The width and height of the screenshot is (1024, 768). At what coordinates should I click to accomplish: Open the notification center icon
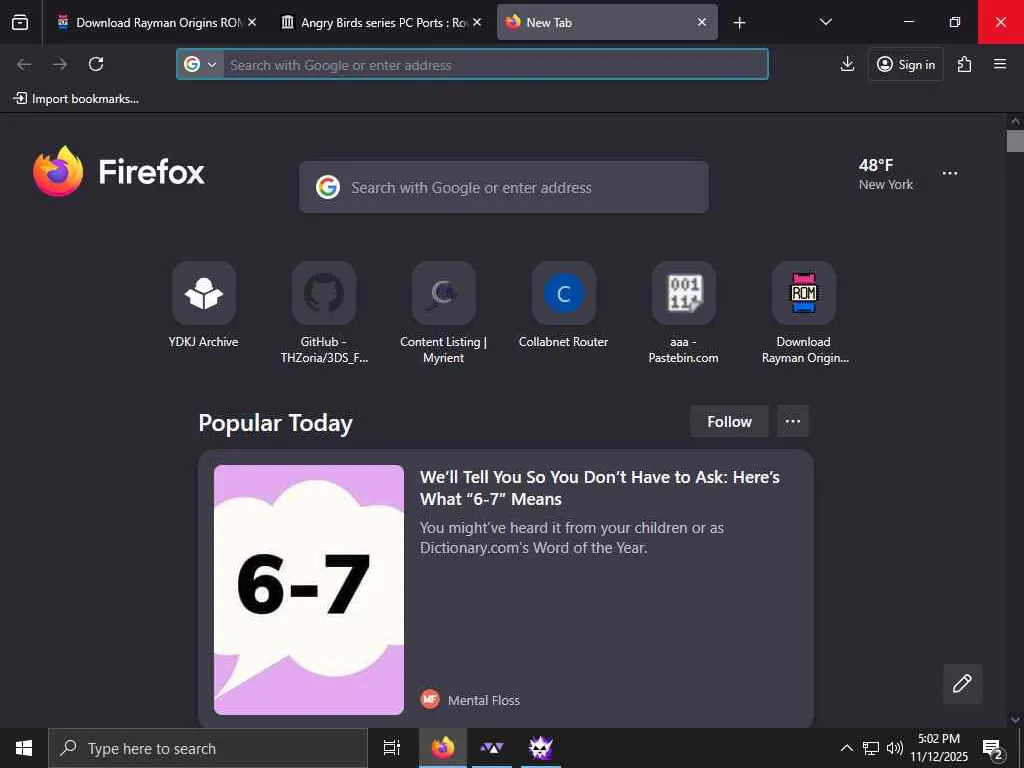coord(993,748)
